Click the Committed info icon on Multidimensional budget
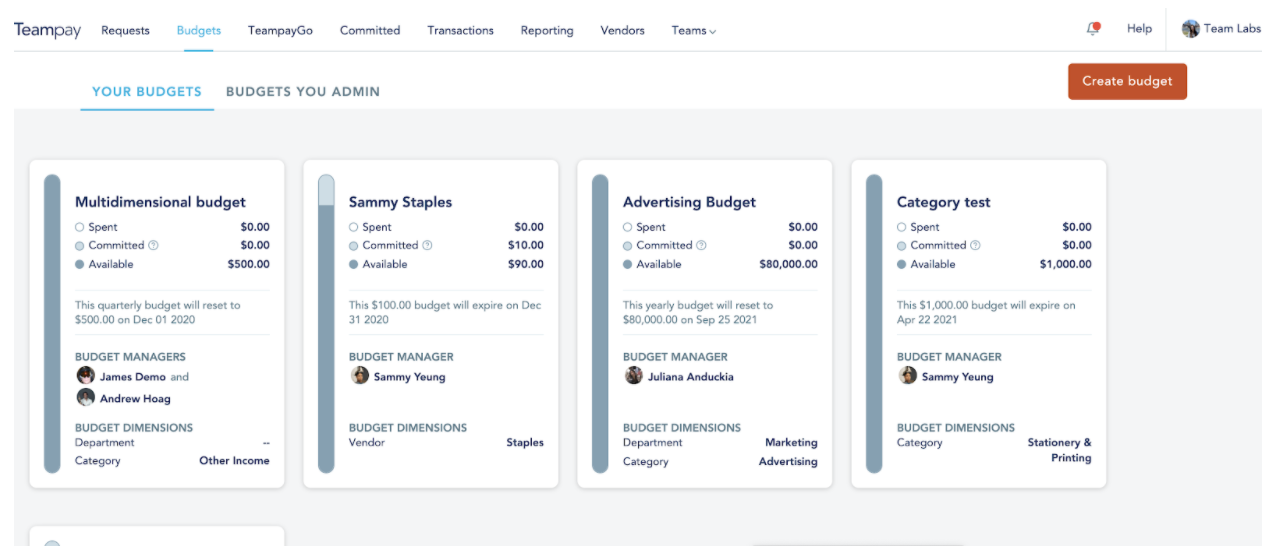Viewport: 1268px width, 550px height. pyautogui.click(x=154, y=245)
